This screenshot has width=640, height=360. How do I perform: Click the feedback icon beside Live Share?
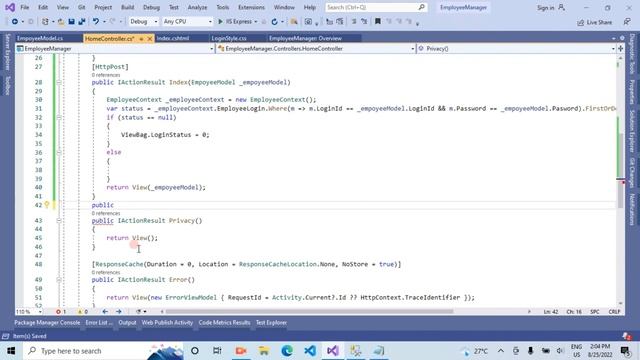(627, 22)
